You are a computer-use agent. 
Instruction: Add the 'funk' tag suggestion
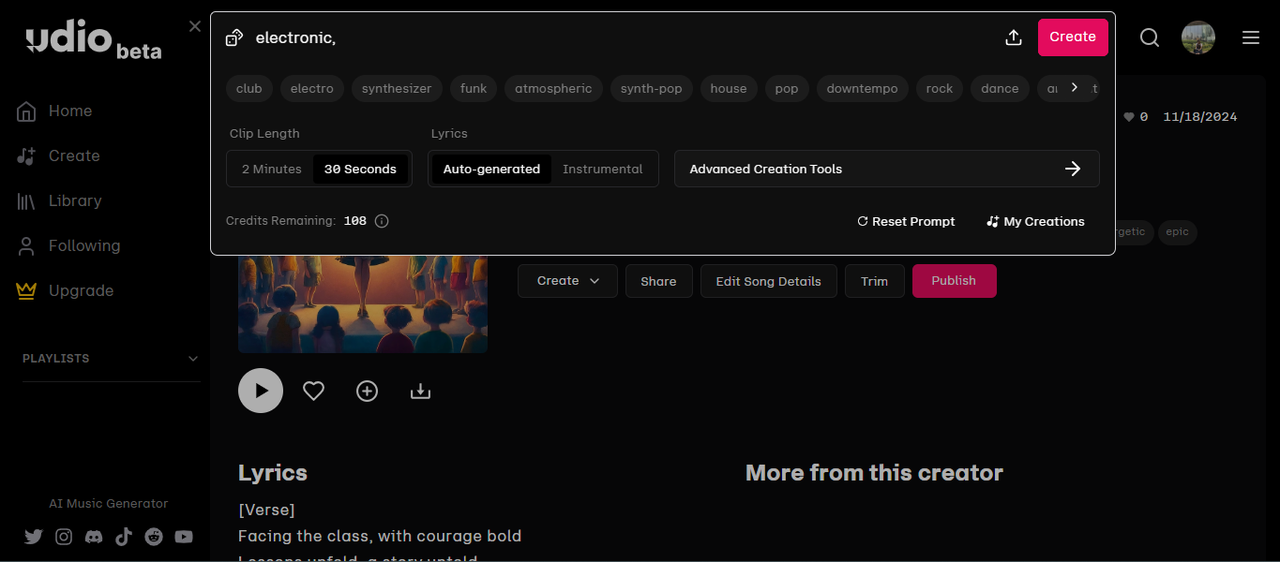point(474,89)
